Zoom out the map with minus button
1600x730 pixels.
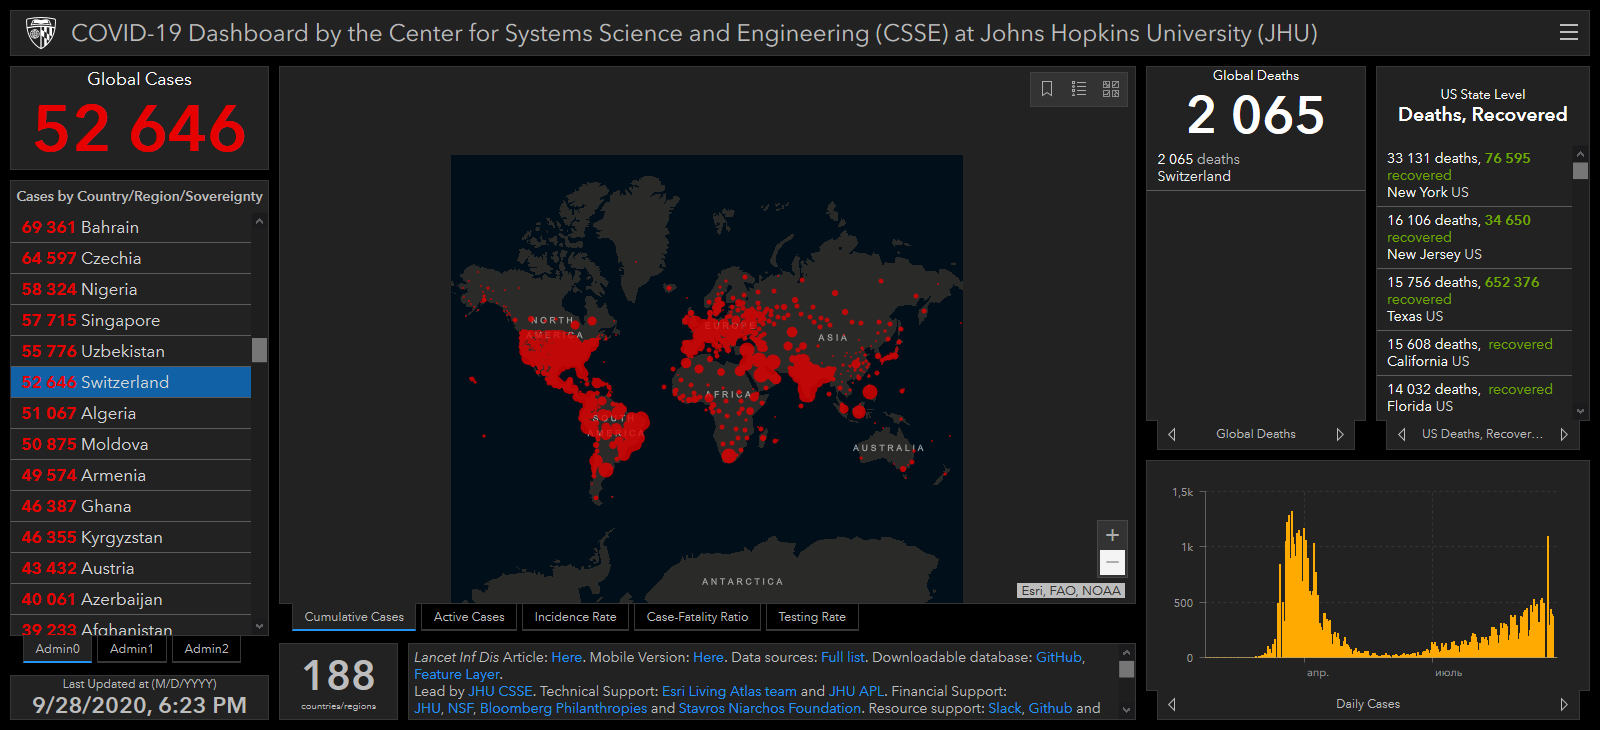point(1112,563)
